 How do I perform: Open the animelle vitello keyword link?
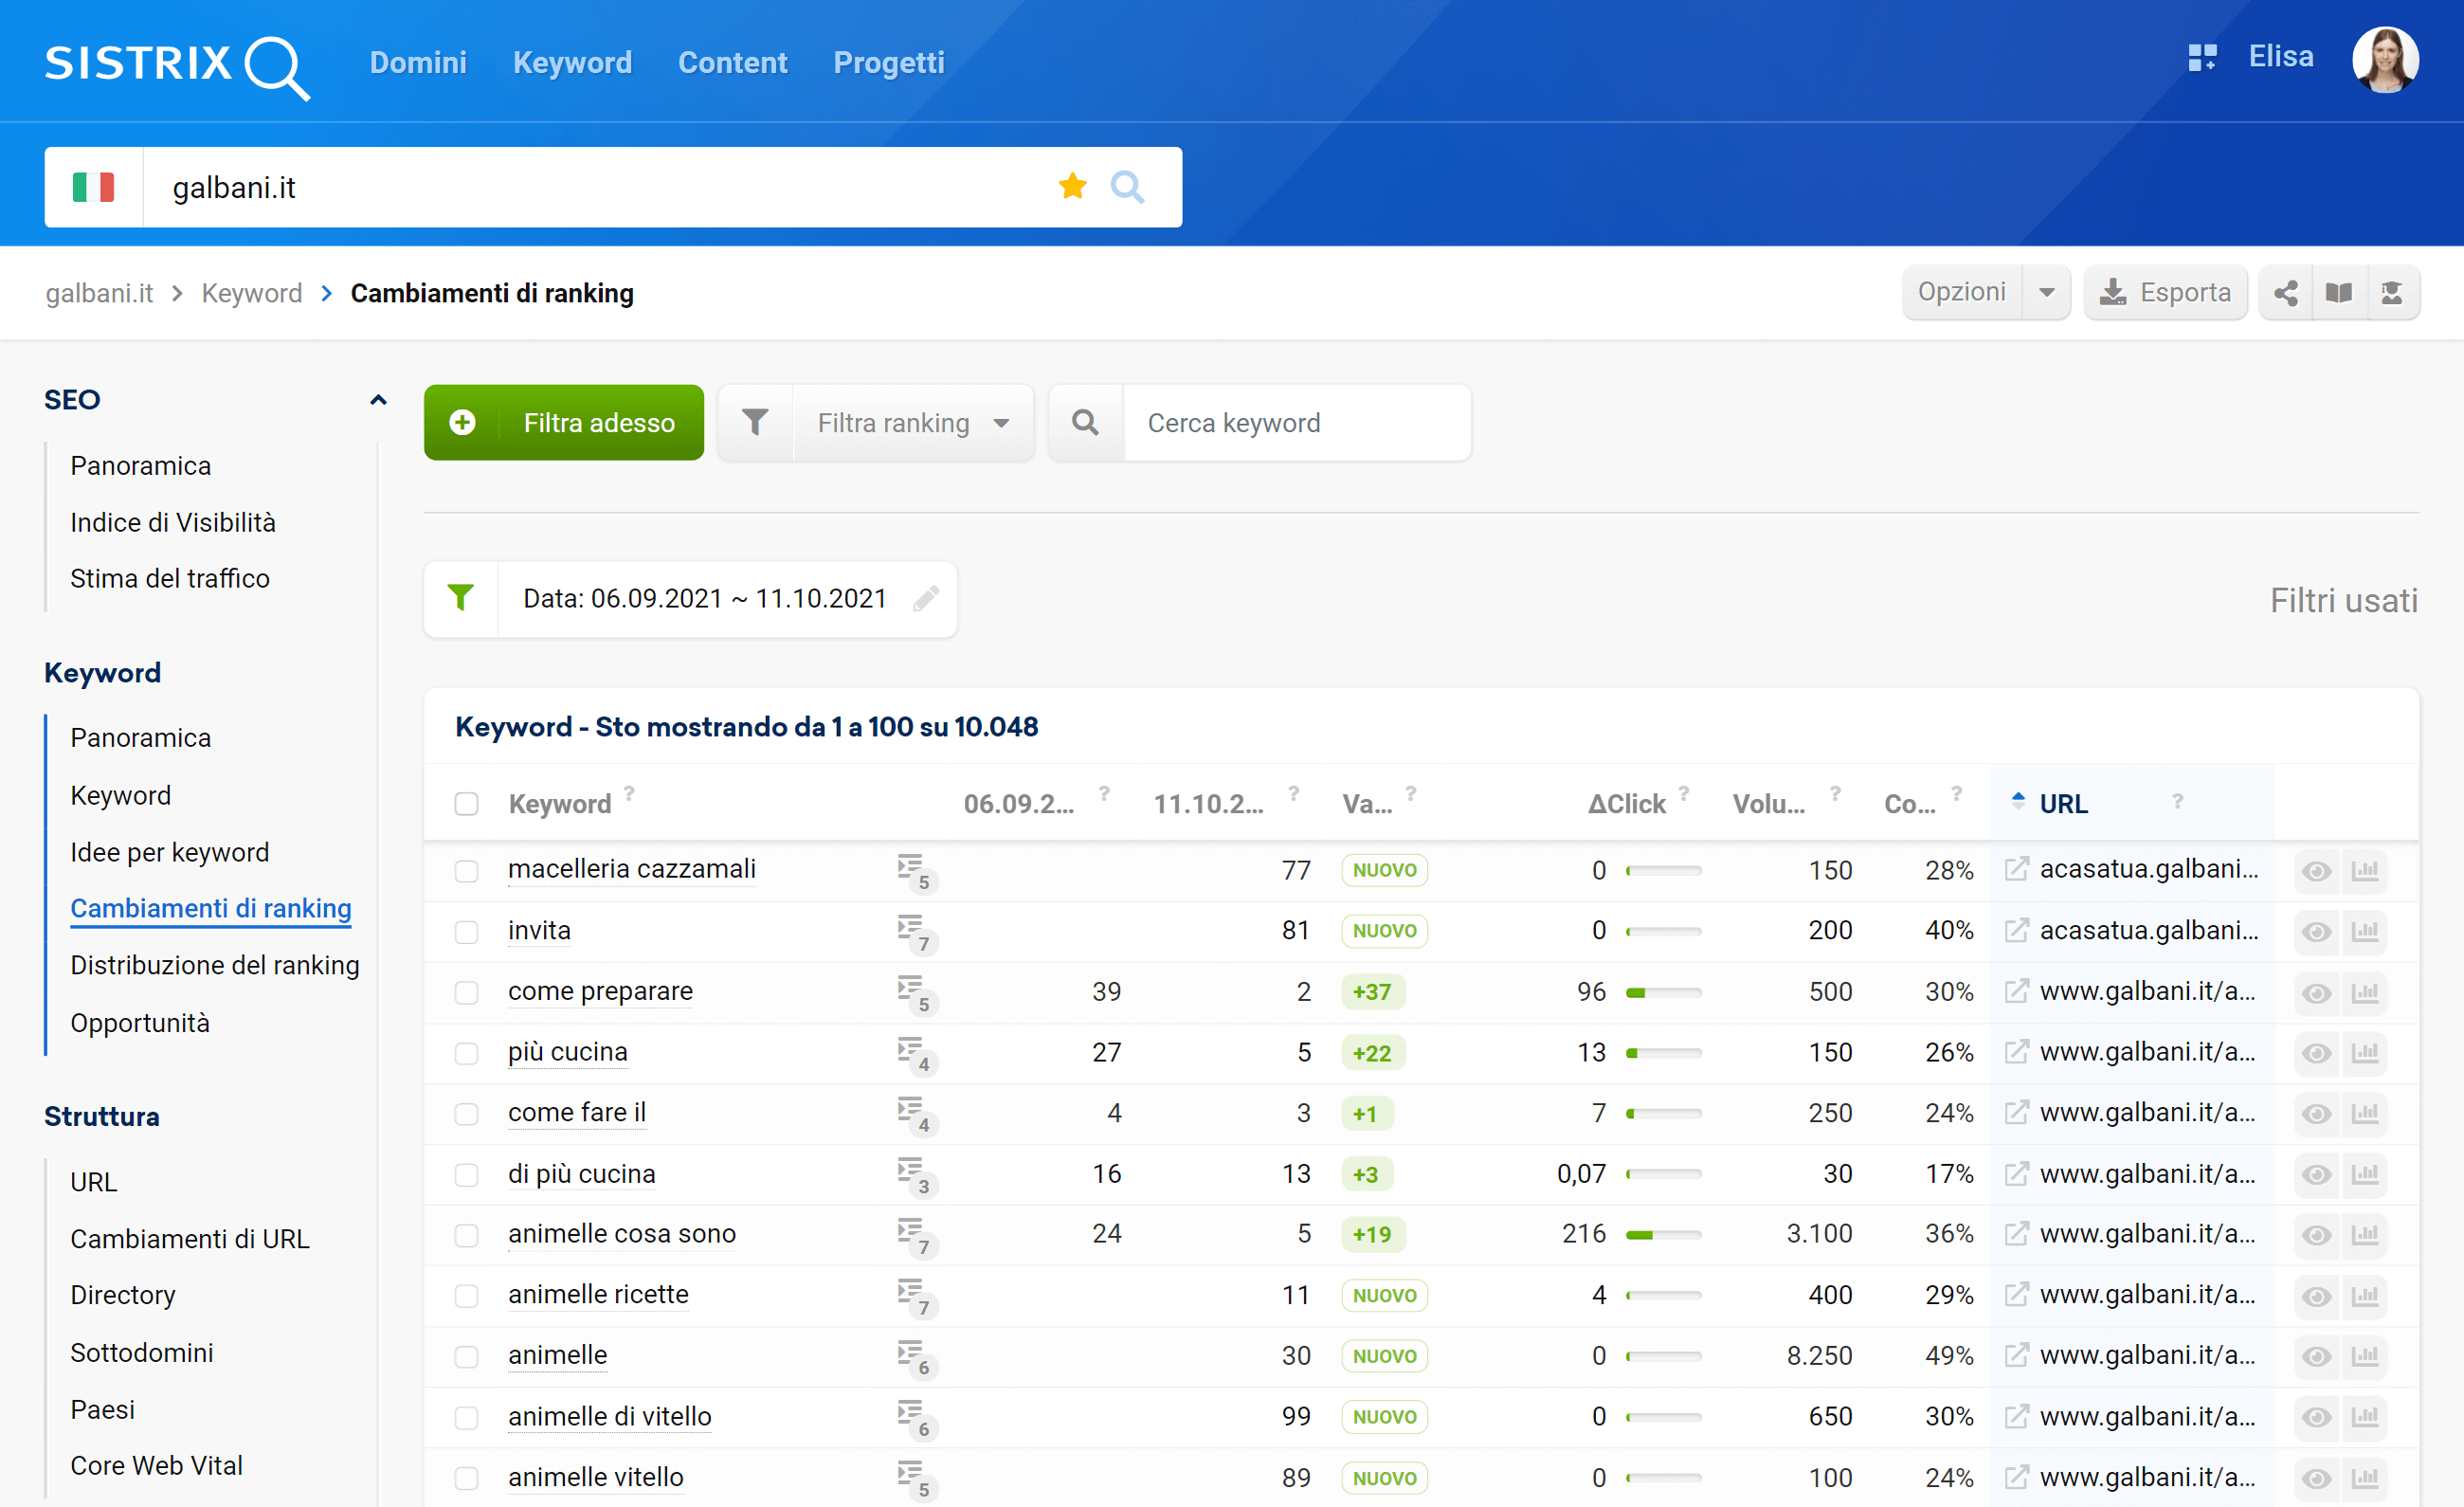coord(596,1477)
